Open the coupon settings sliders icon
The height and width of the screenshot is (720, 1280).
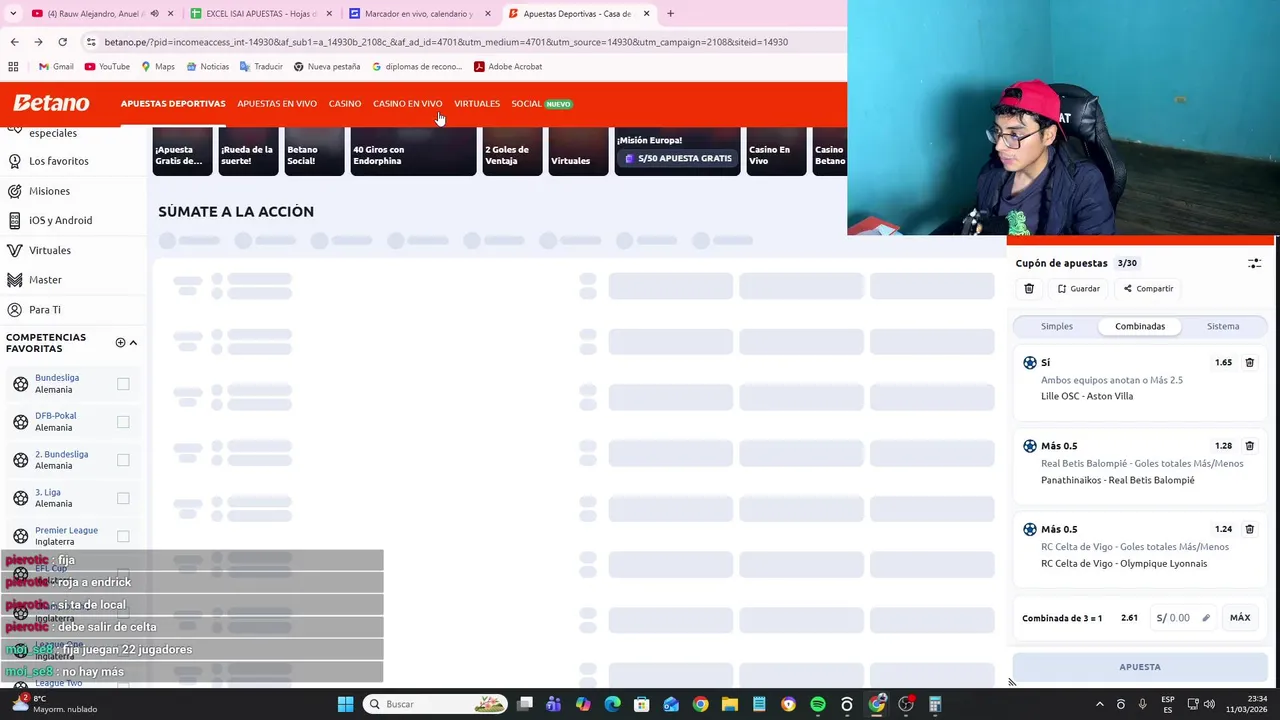coord(1254,263)
